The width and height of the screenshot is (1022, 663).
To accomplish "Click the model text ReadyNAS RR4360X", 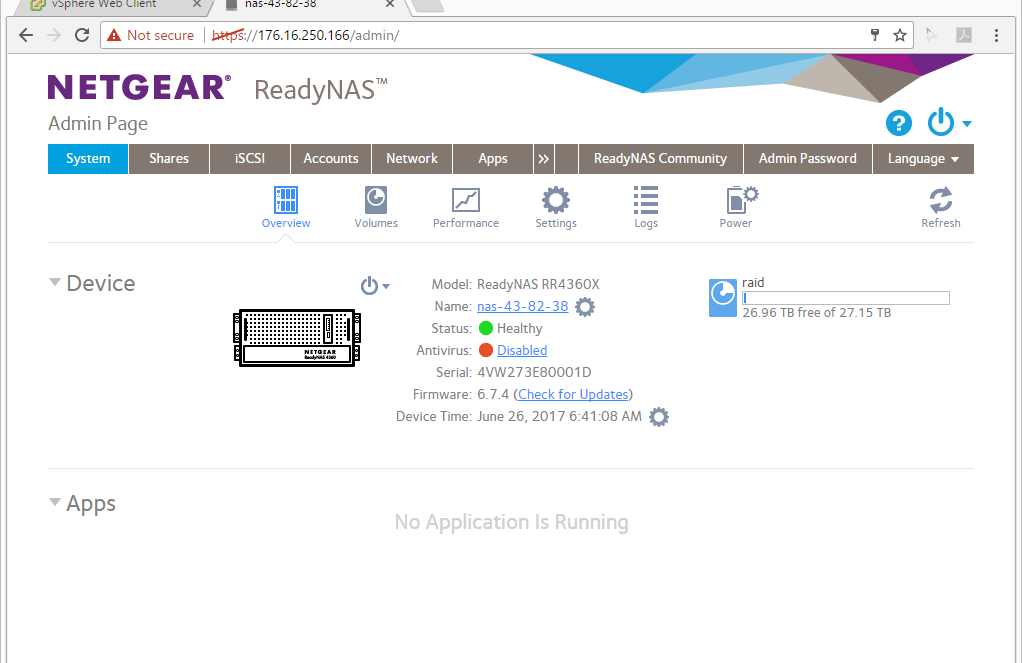I will coord(538,284).
